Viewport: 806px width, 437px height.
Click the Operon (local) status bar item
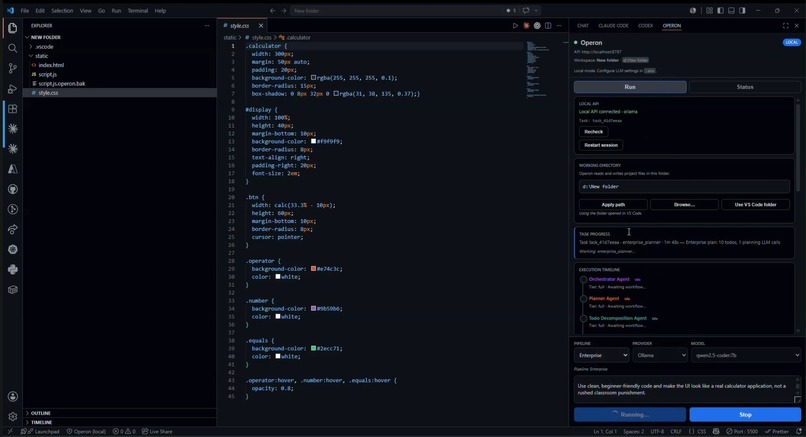point(86,431)
